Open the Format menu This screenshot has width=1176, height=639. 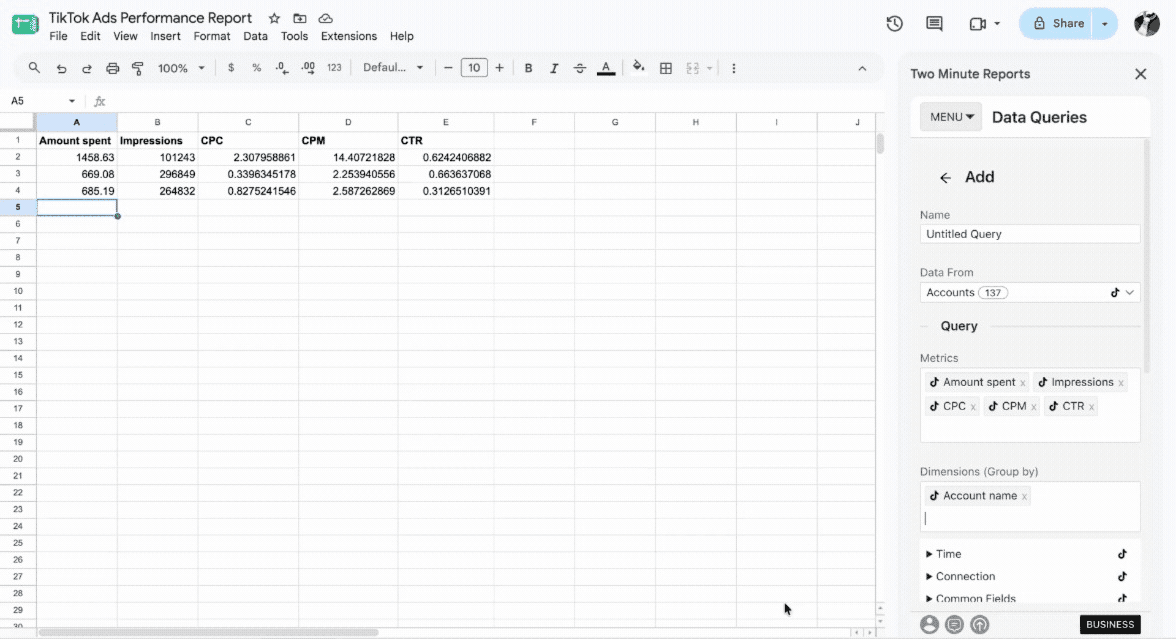point(212,36)
